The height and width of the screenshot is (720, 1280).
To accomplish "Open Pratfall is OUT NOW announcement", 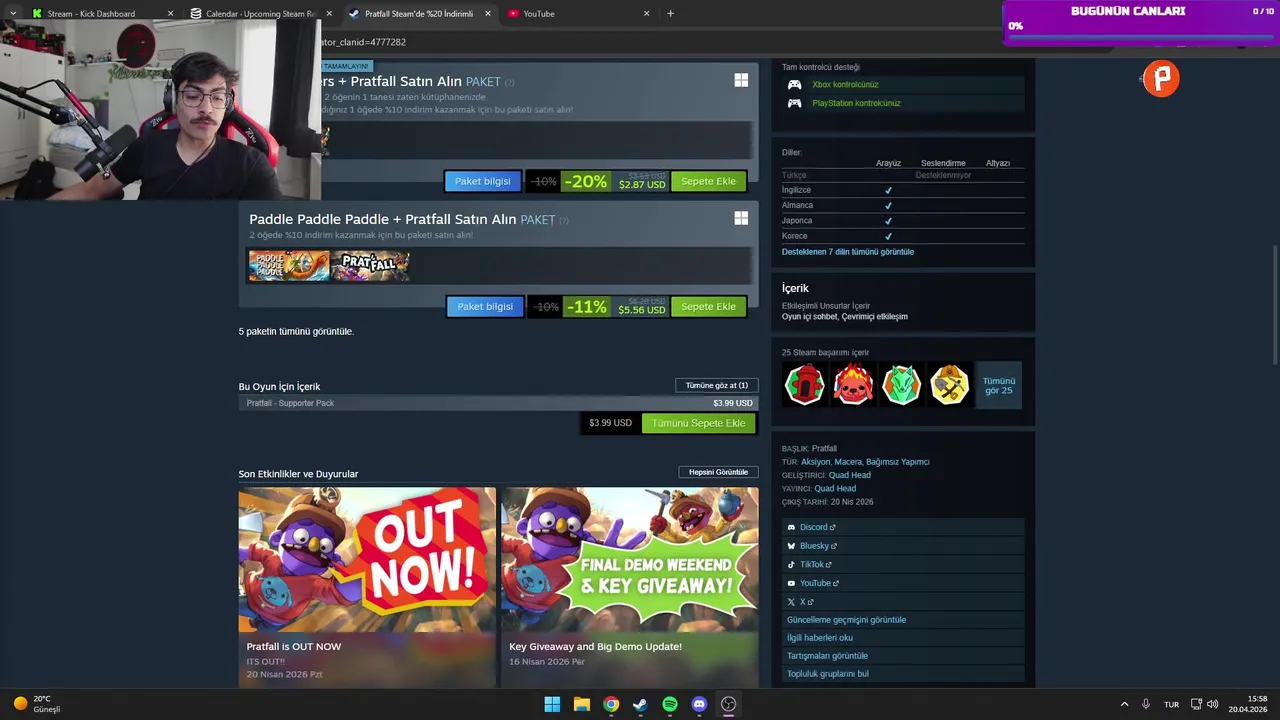I will tap(367, 586).
